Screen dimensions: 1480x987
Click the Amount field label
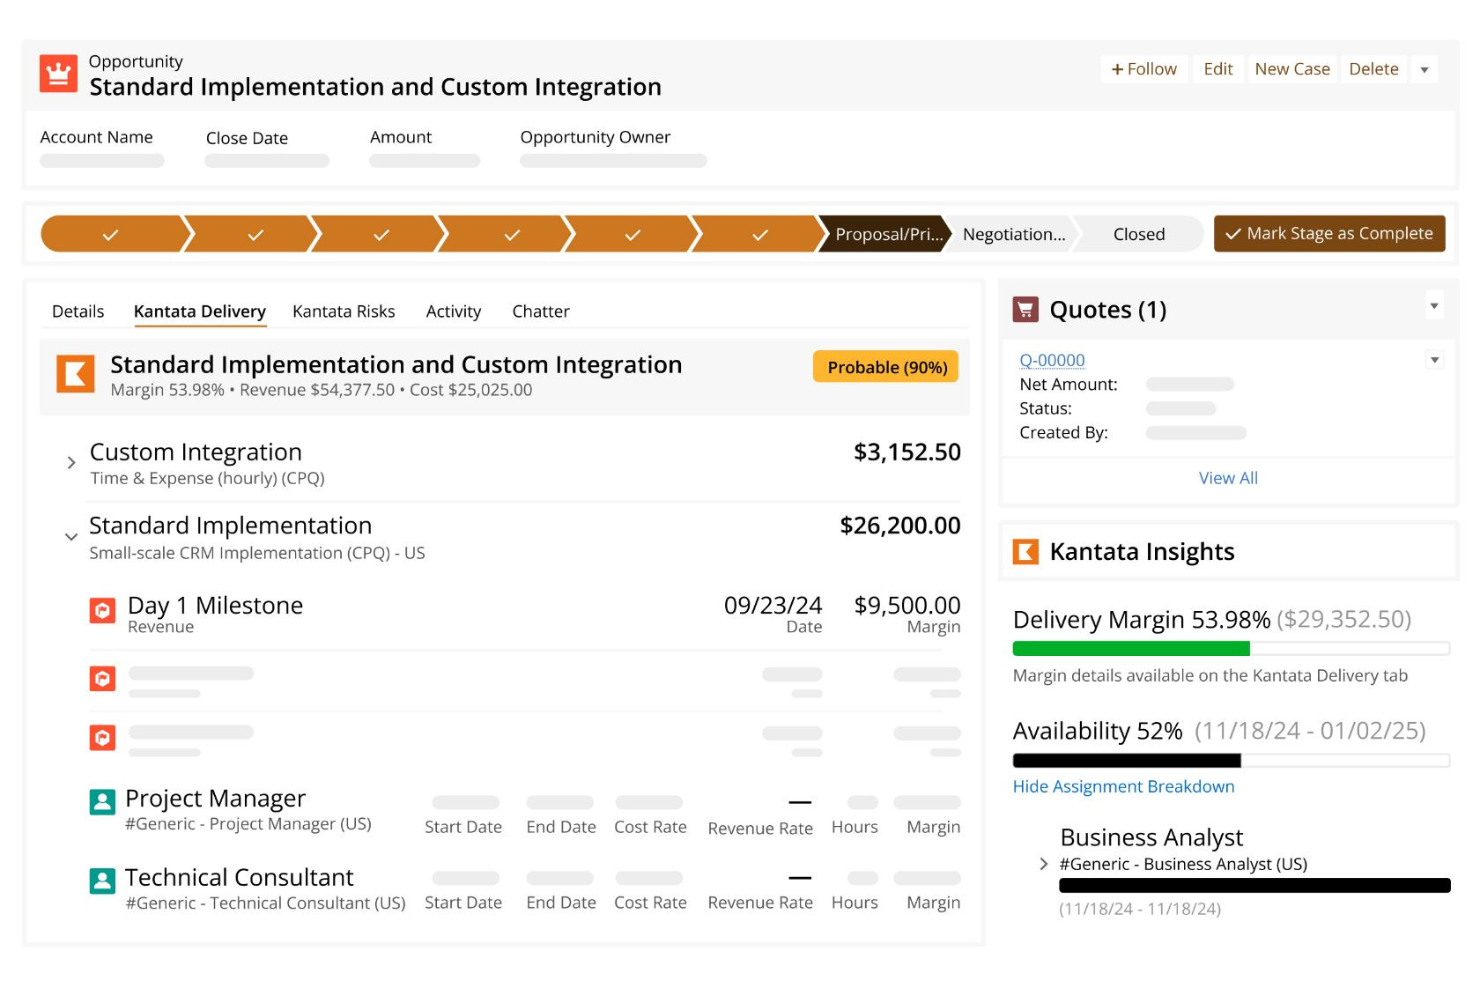pyautogui.click(x=401, y=137)
